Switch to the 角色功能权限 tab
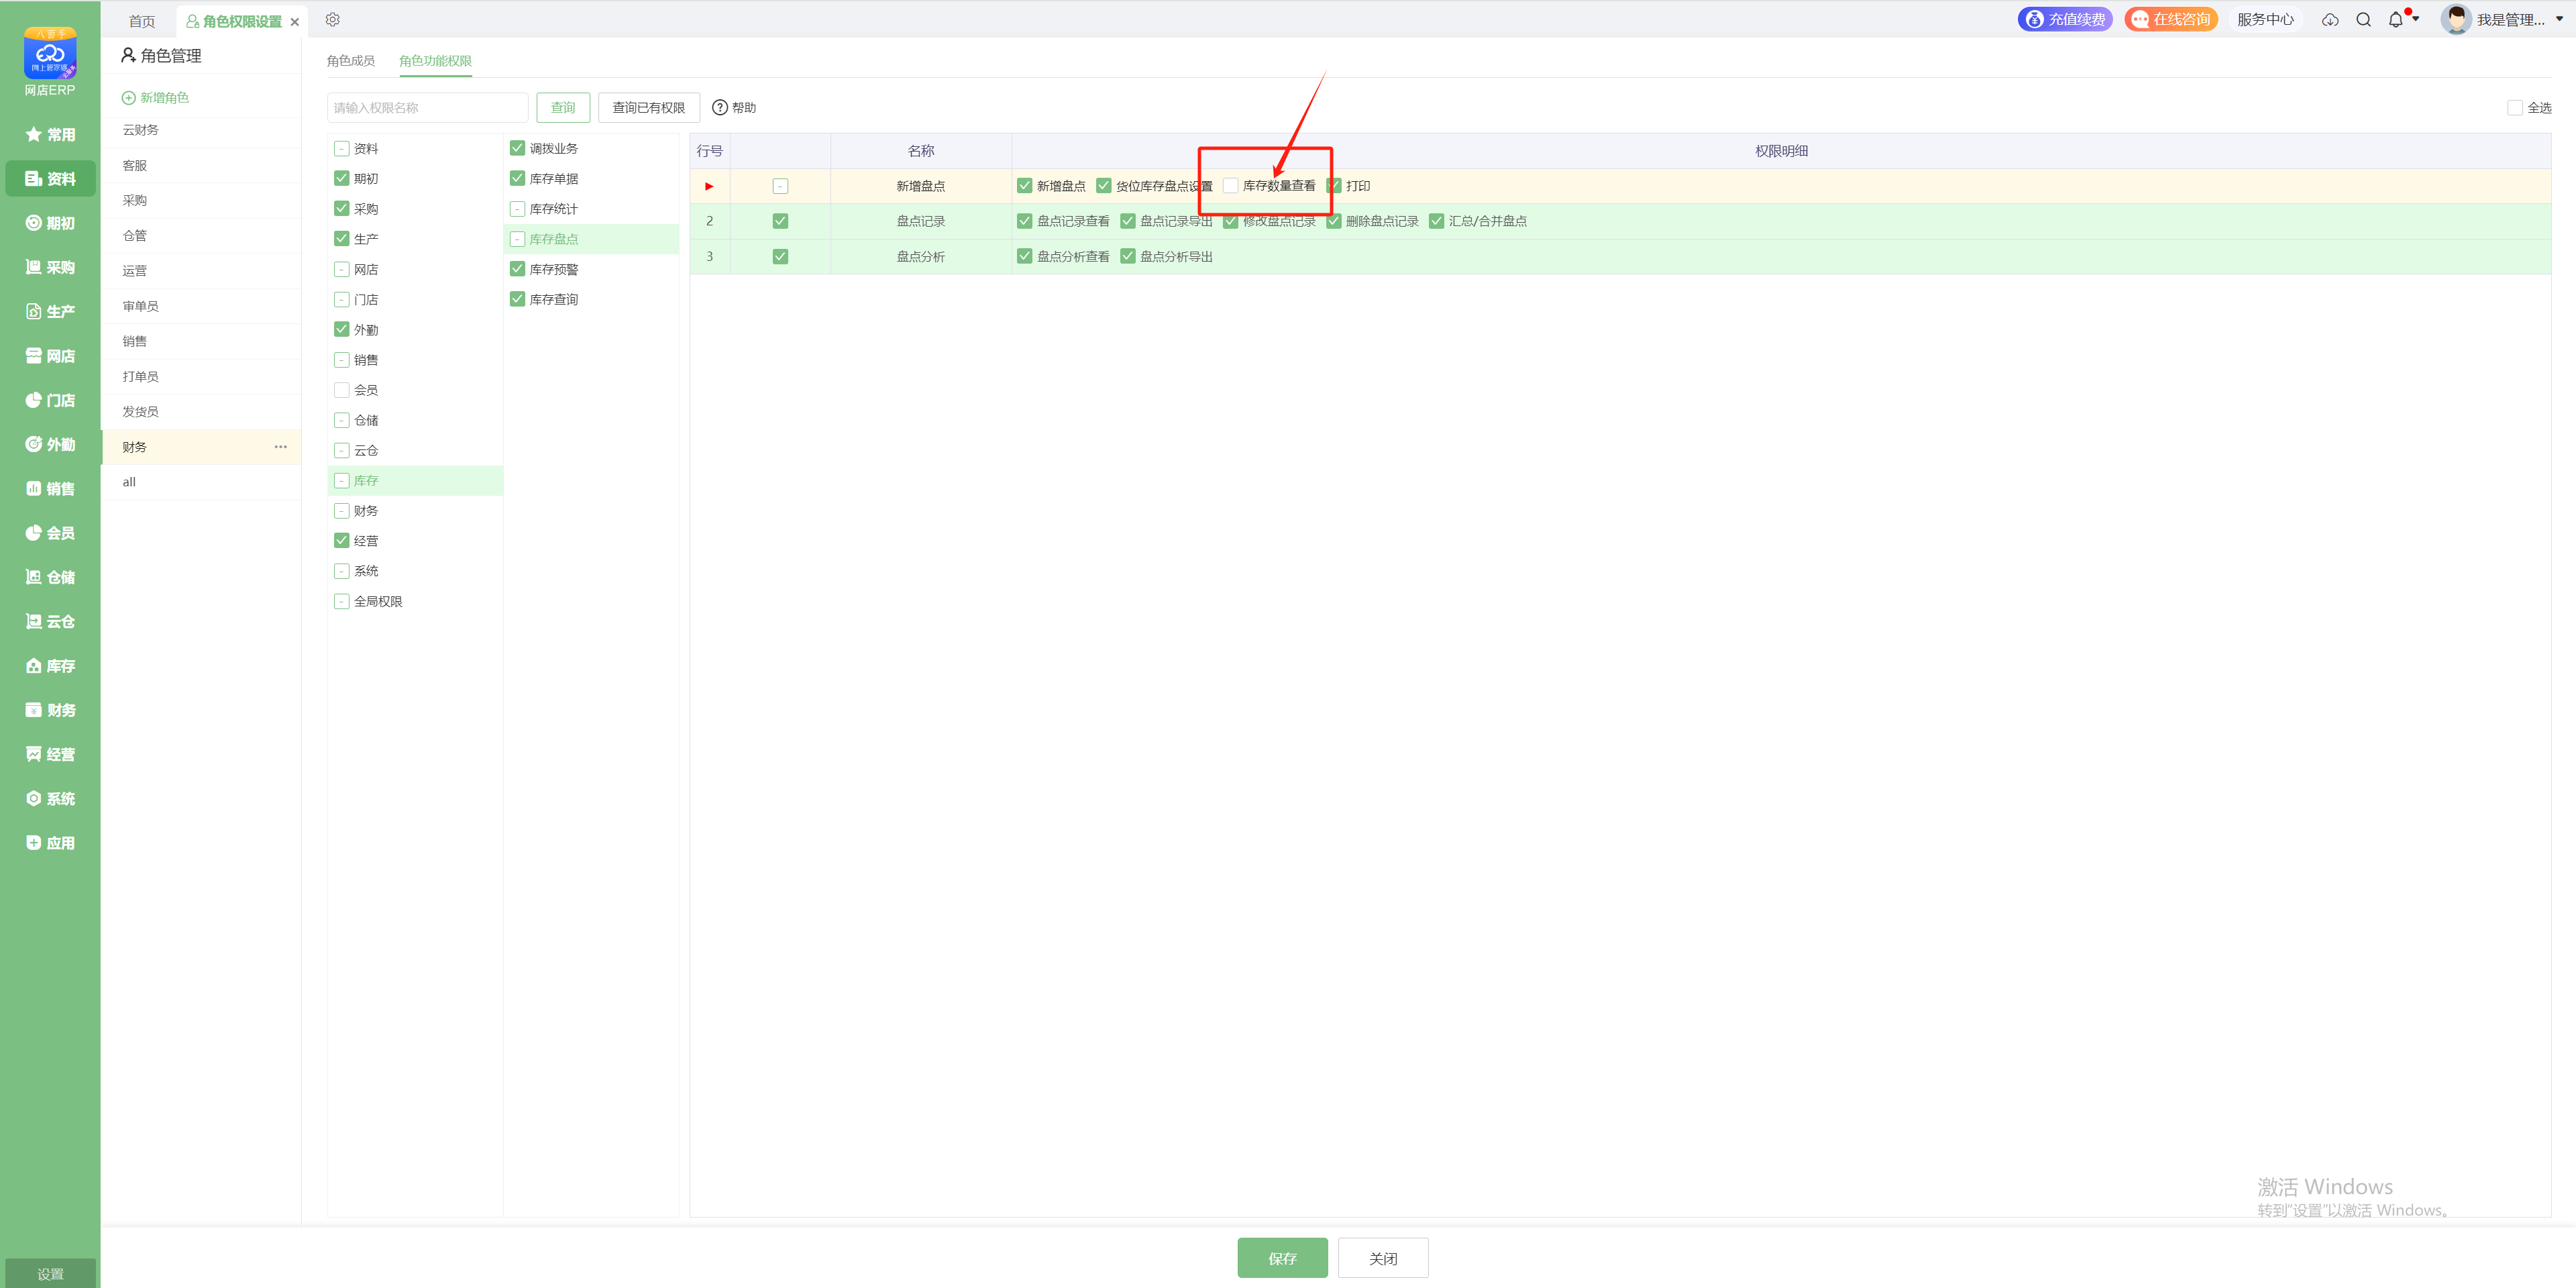This screenshot has width=2576, height=1288. [x=435, y=61]
